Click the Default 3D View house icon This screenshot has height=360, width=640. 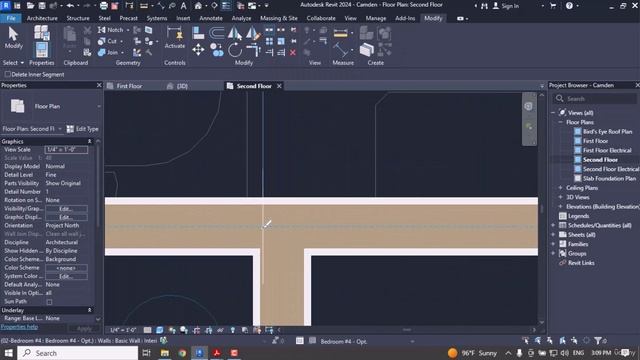[198, 6]
